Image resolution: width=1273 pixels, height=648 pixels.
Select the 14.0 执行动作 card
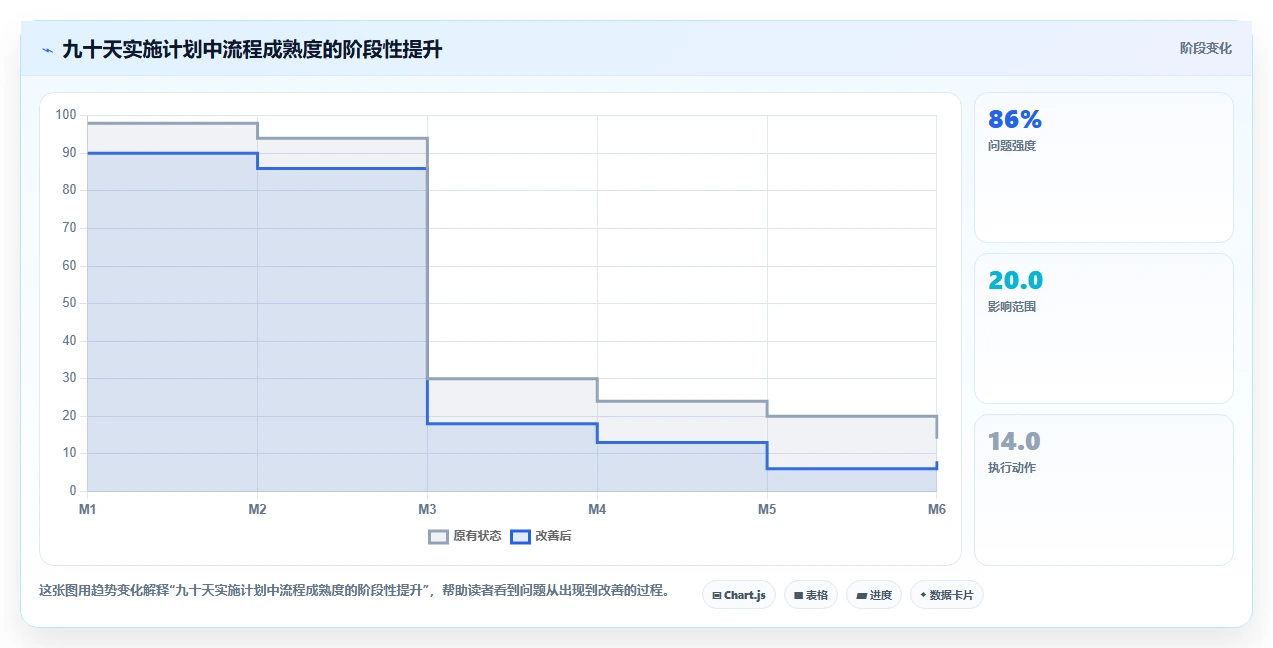click(1104, 490)
